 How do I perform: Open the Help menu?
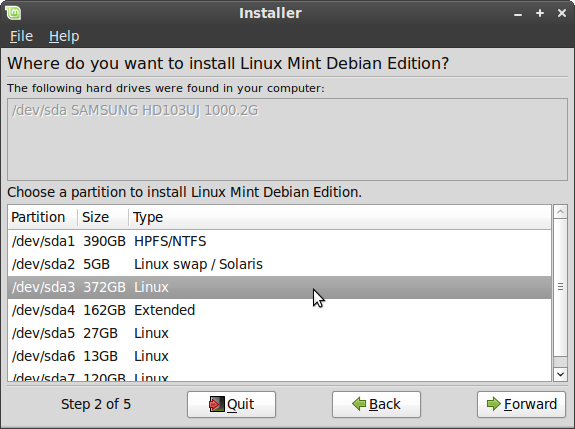tap(64, 36)
